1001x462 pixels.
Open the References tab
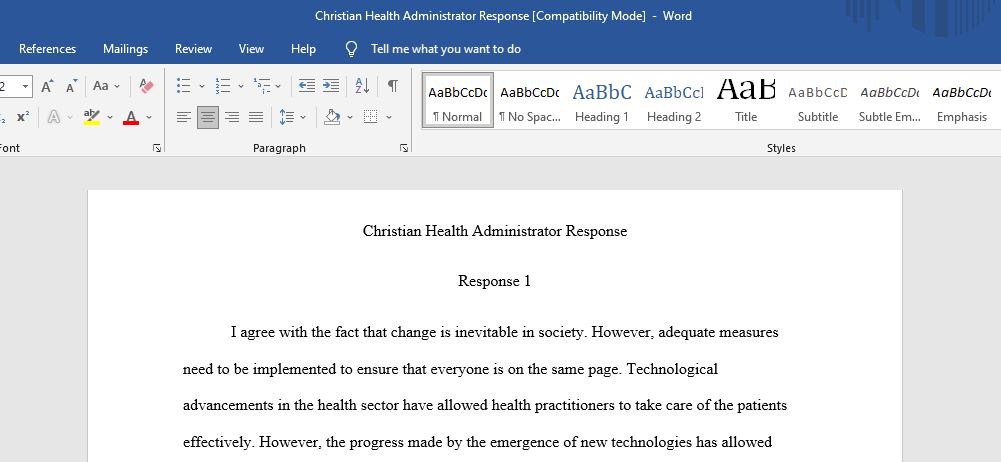(47, 49)
